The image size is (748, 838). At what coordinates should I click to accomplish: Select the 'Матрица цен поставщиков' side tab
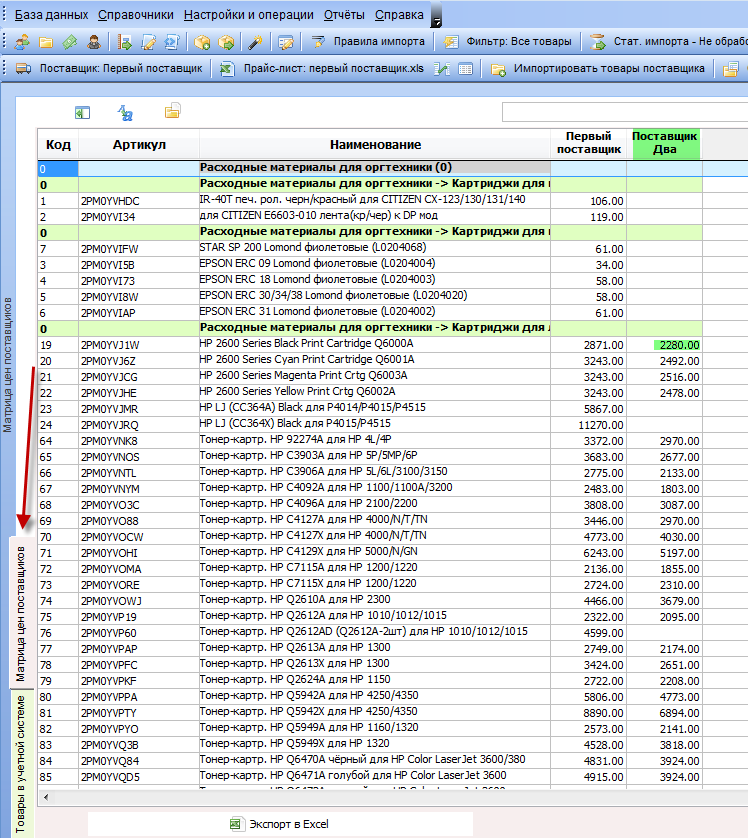tap(21, 613)
